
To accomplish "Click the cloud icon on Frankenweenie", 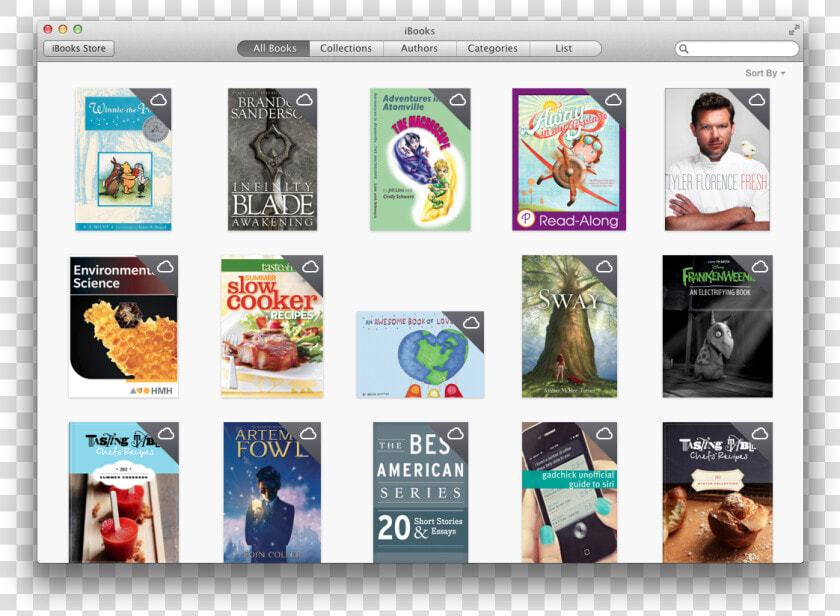I will click(x=760, y=267).
